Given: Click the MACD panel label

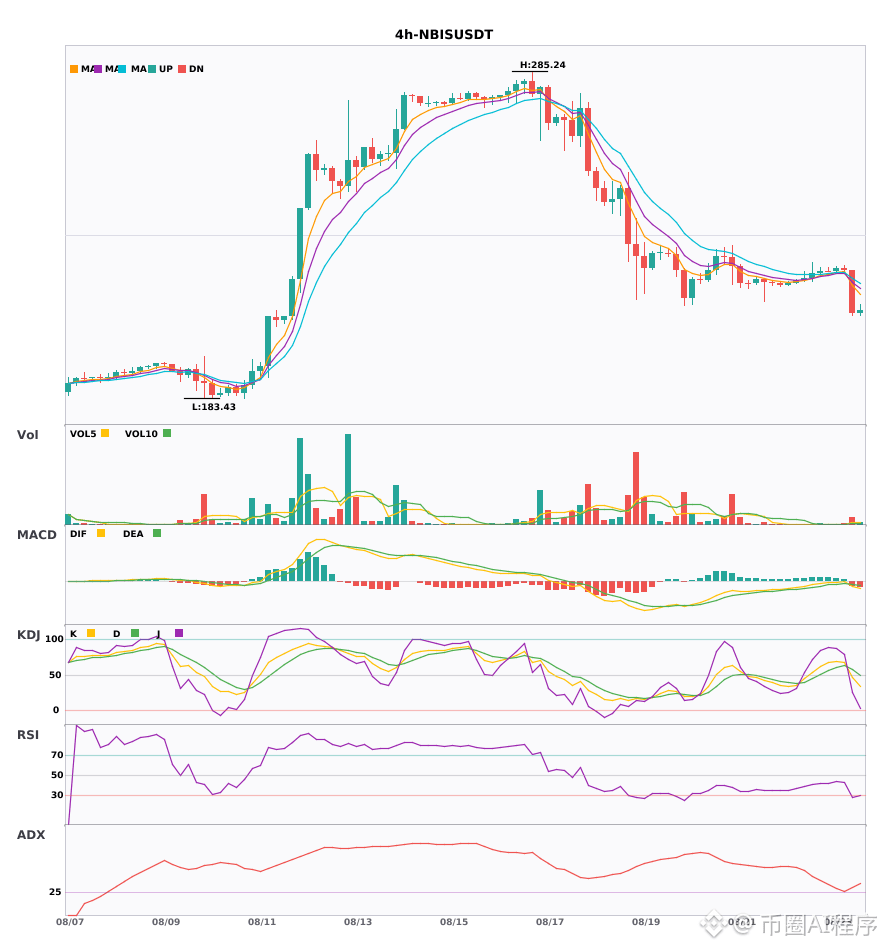Looking at the screenshot, I should tap(36, 535).
